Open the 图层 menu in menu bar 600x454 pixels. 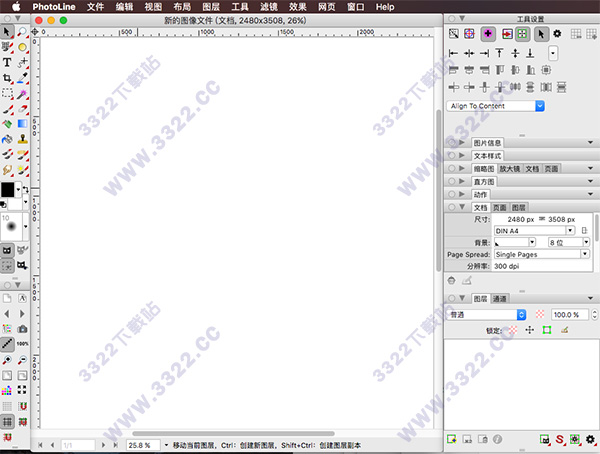click(211, 7)
